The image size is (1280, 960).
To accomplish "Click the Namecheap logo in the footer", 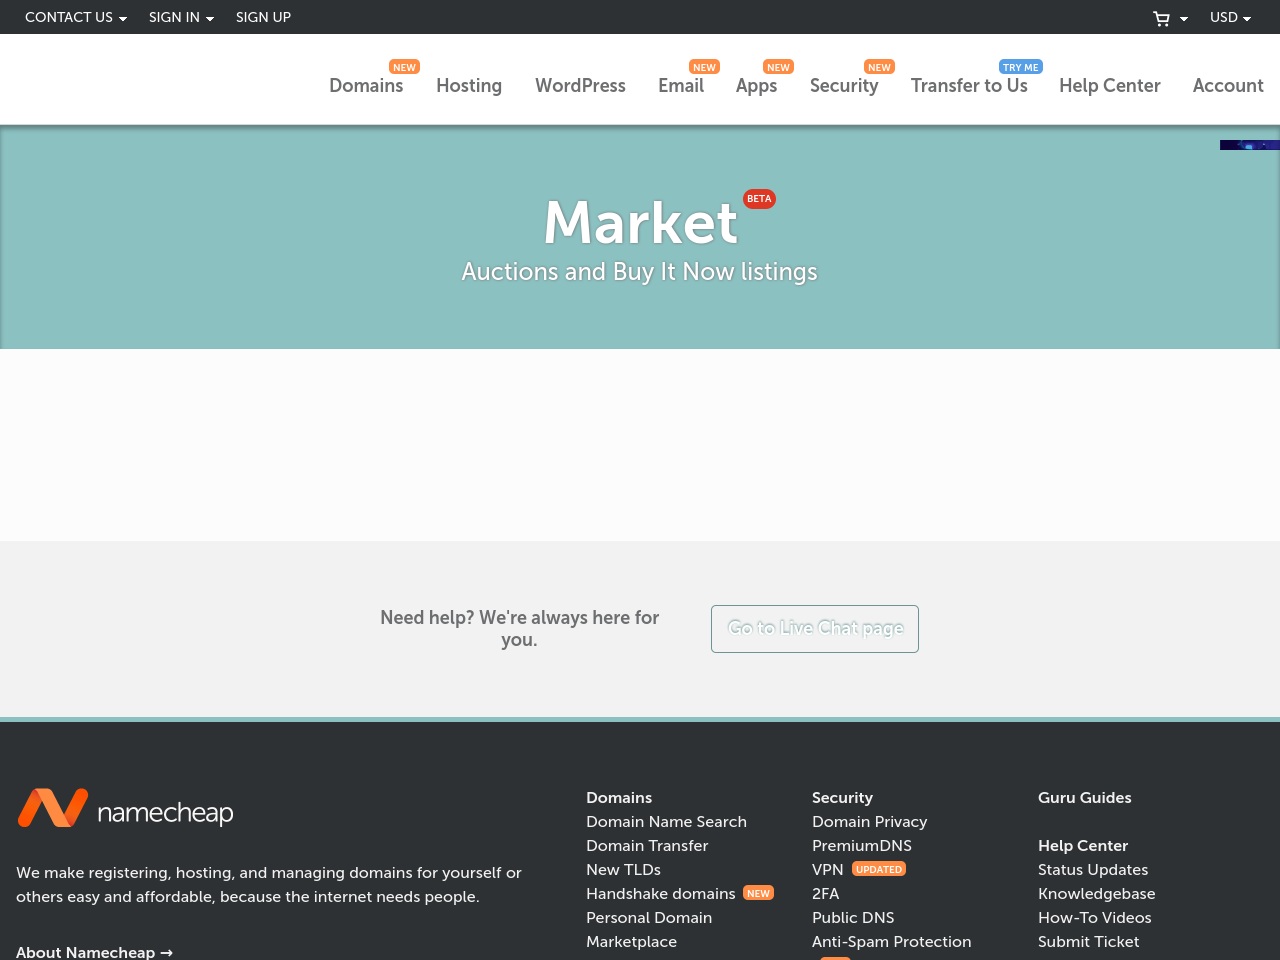I will [125, 809].
